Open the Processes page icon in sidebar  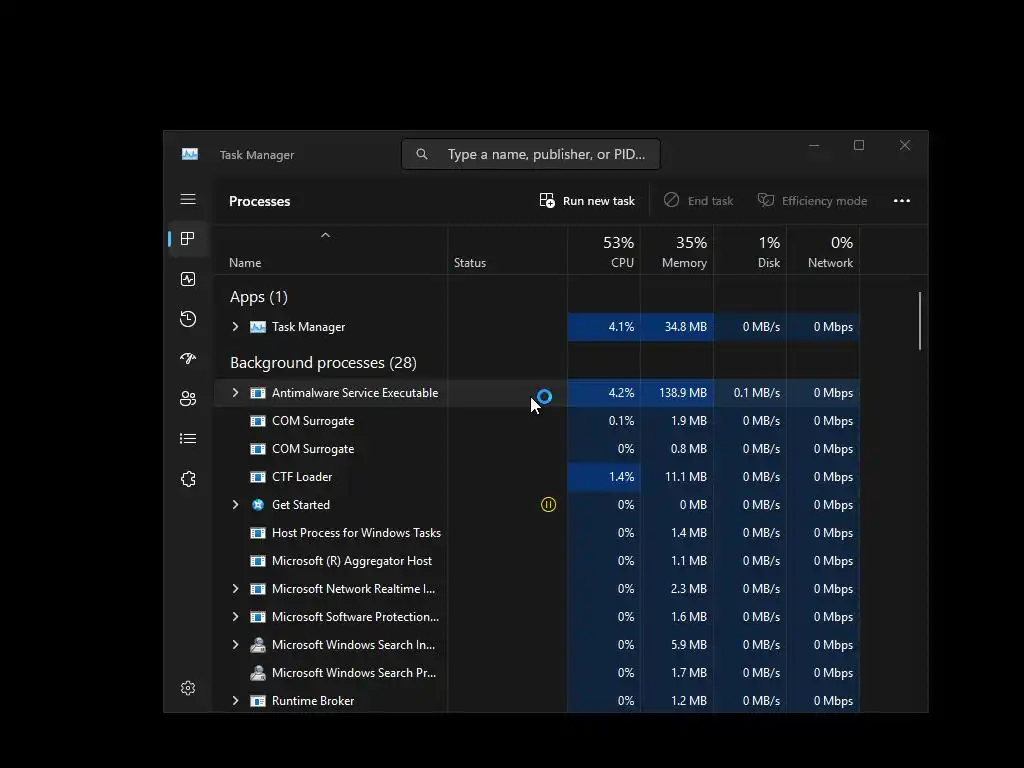coord(188,239)
